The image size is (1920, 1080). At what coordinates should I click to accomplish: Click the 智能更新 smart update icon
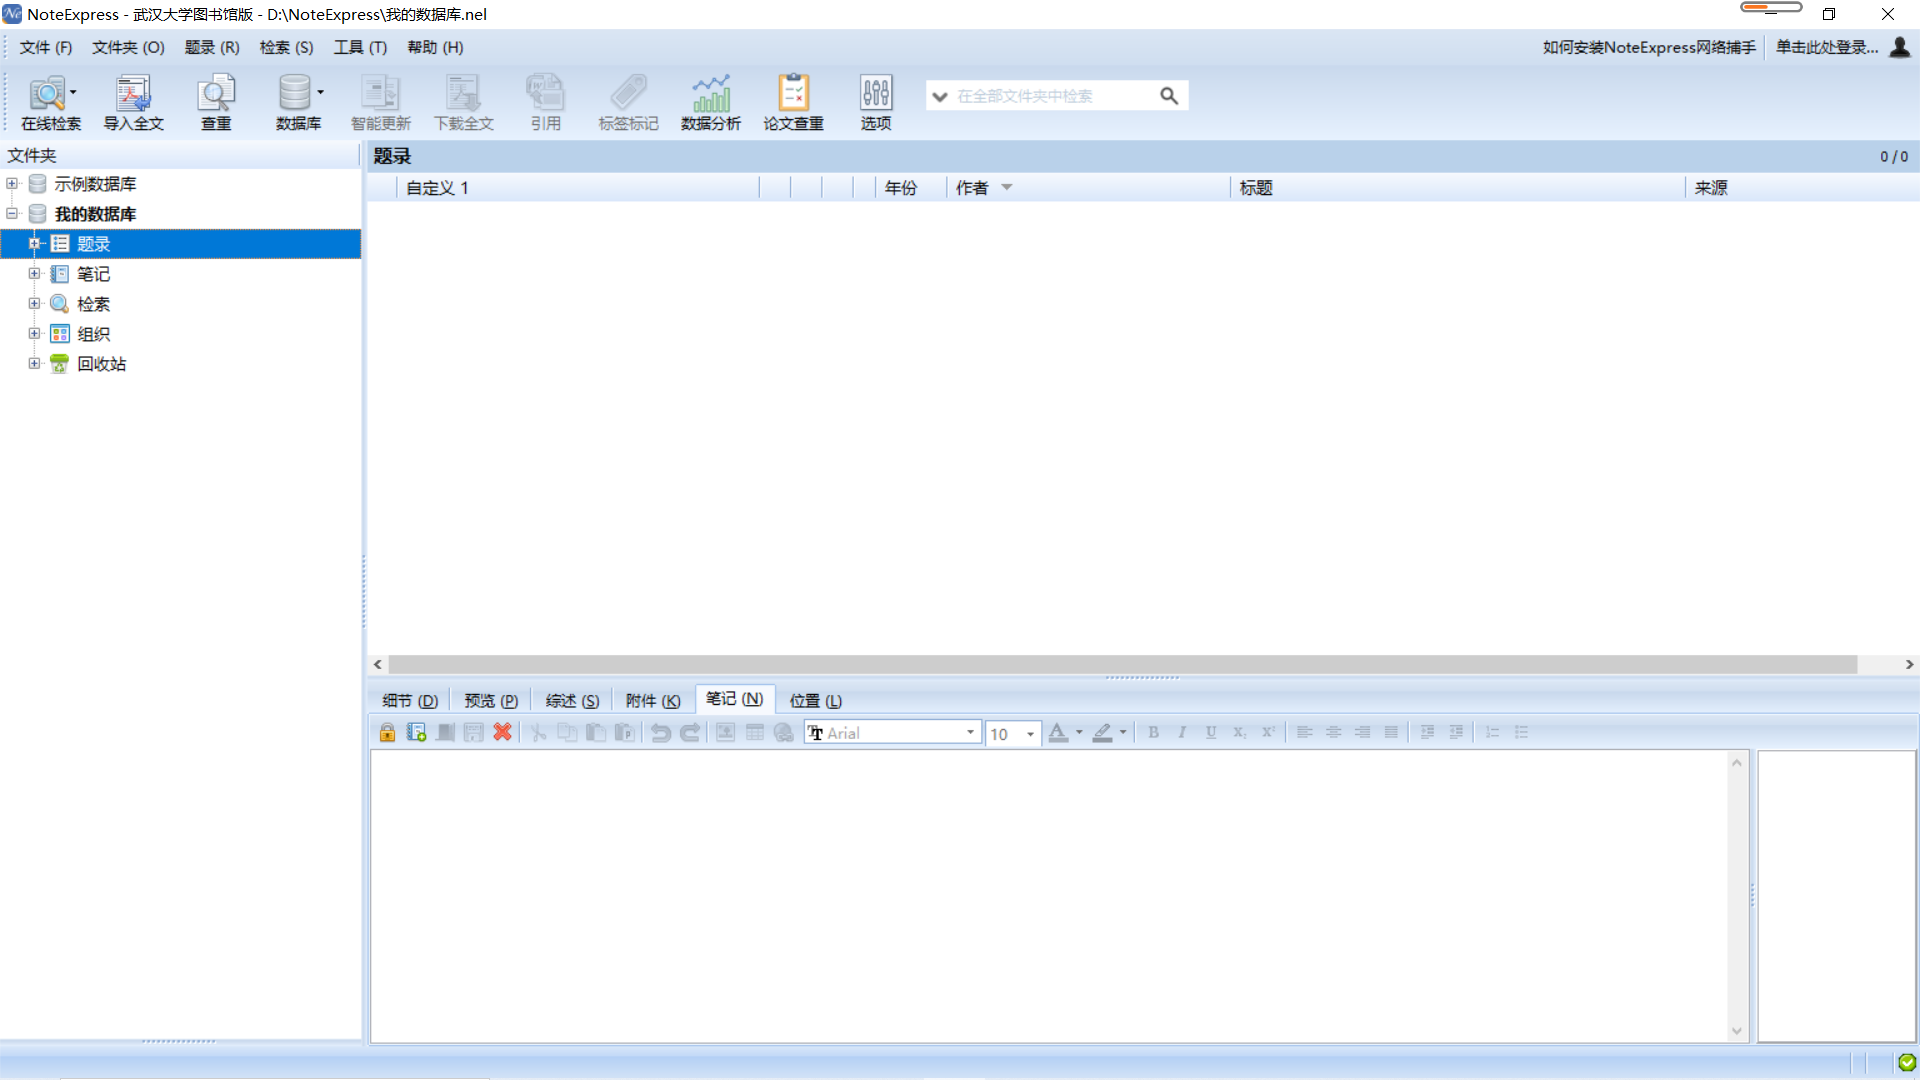[380, 102]
